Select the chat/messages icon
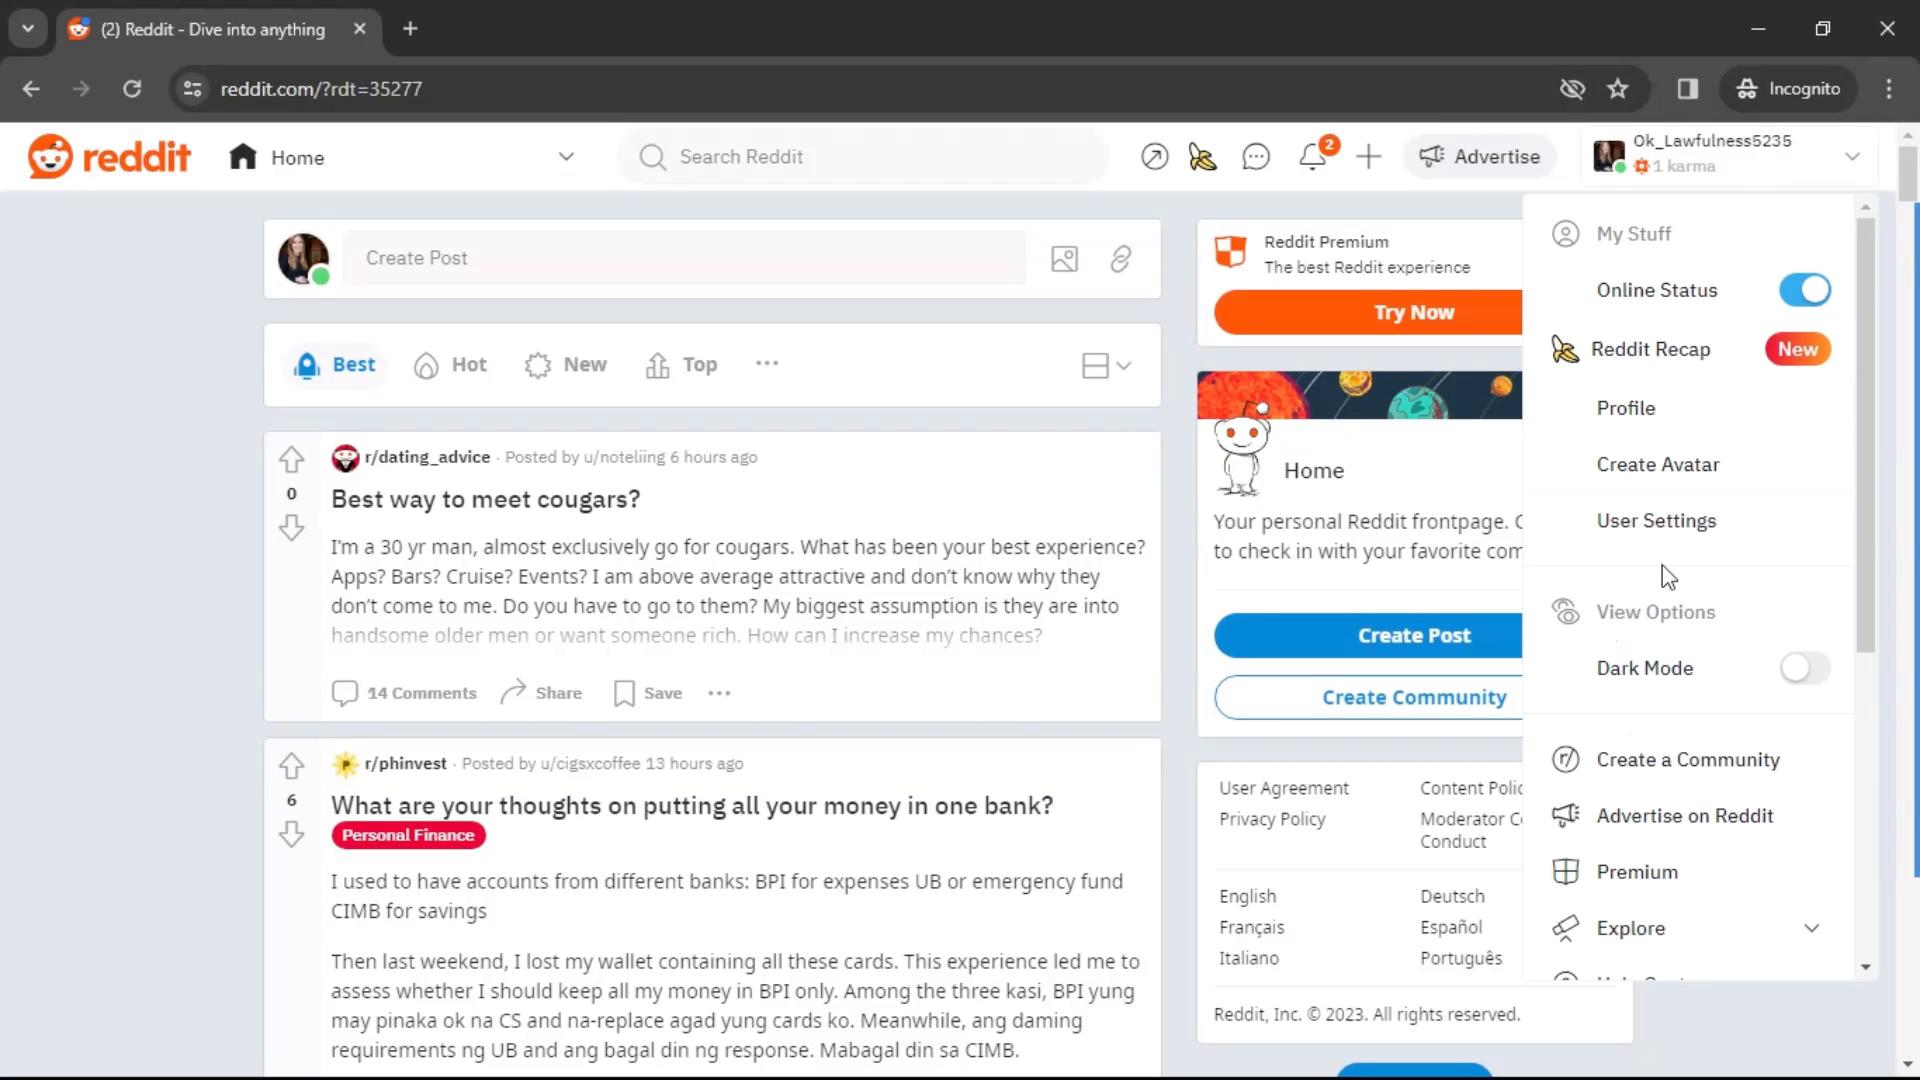 (x=1254, y=157)
